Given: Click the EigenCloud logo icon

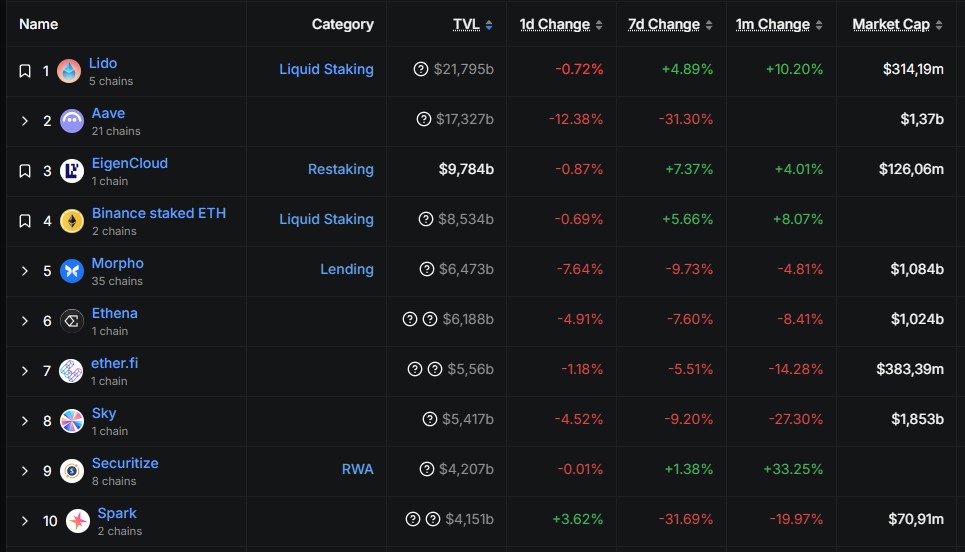Looking at the screenshot, I should pyautogui.click(x=72, y=171).
